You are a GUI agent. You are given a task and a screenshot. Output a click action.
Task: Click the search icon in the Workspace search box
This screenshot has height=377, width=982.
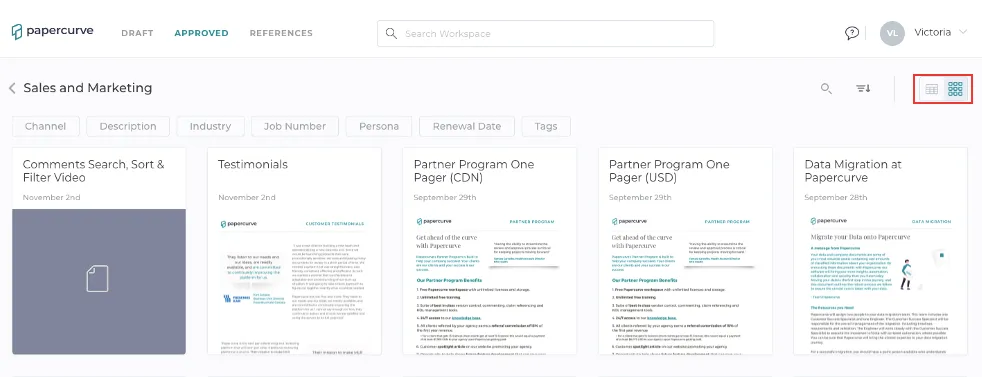pyautogui.click(x=391, y=34)
